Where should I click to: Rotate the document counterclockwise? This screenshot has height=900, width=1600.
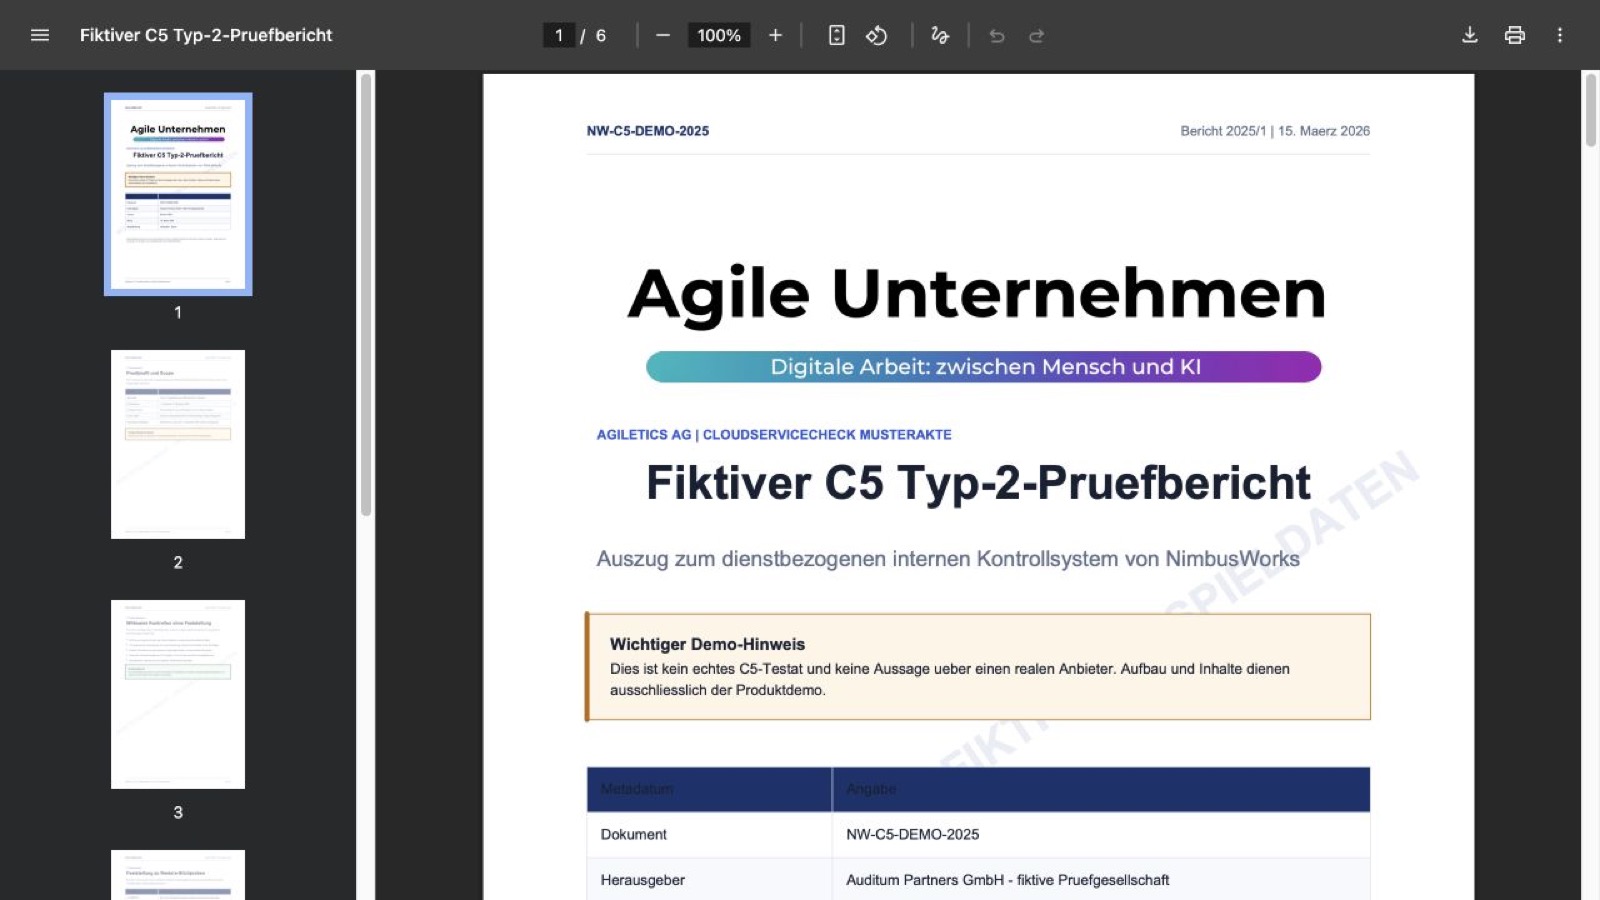pos(877,35)
